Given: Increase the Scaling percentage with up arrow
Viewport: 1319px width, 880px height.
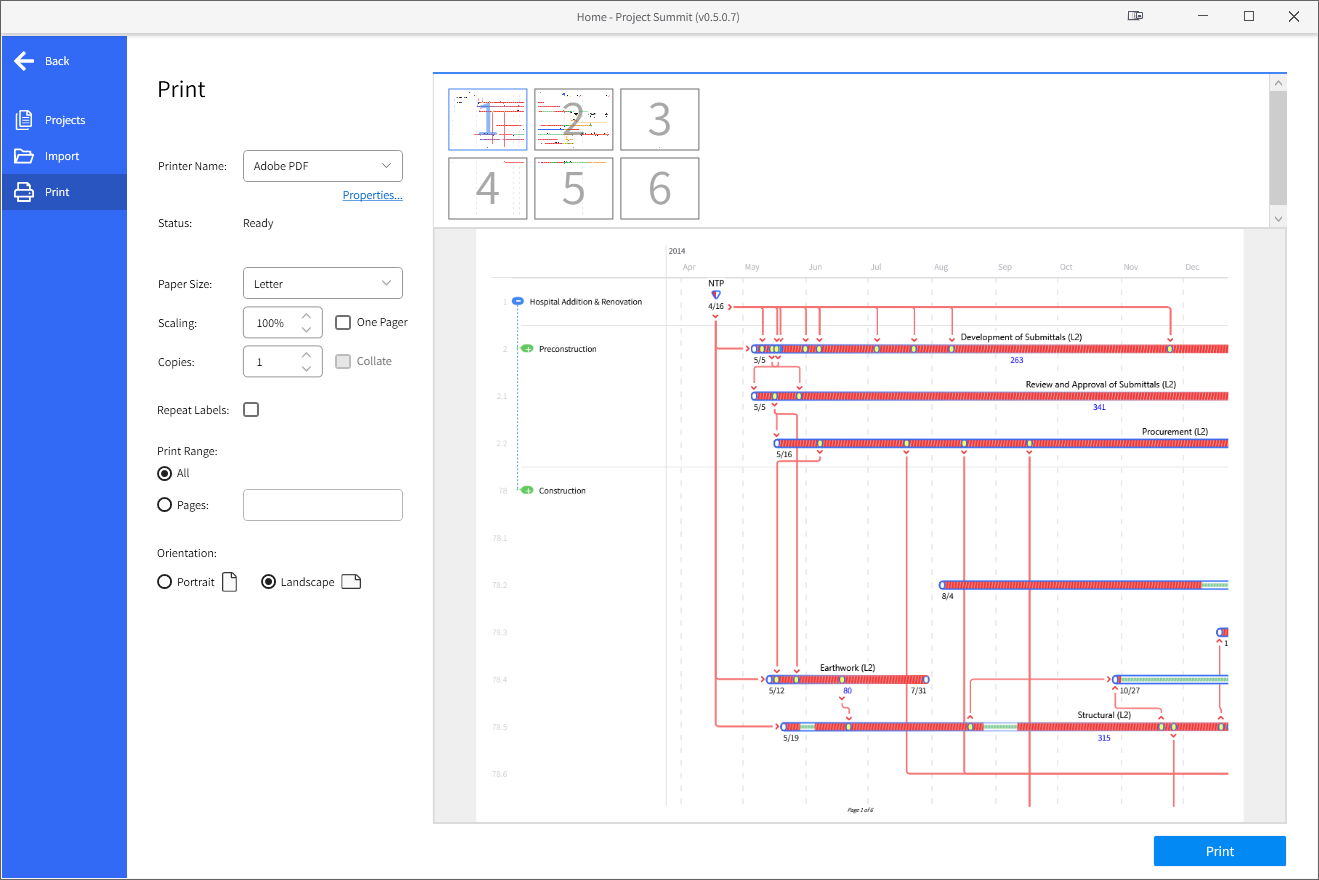Looking at the screenshot, I should [307, 316].
